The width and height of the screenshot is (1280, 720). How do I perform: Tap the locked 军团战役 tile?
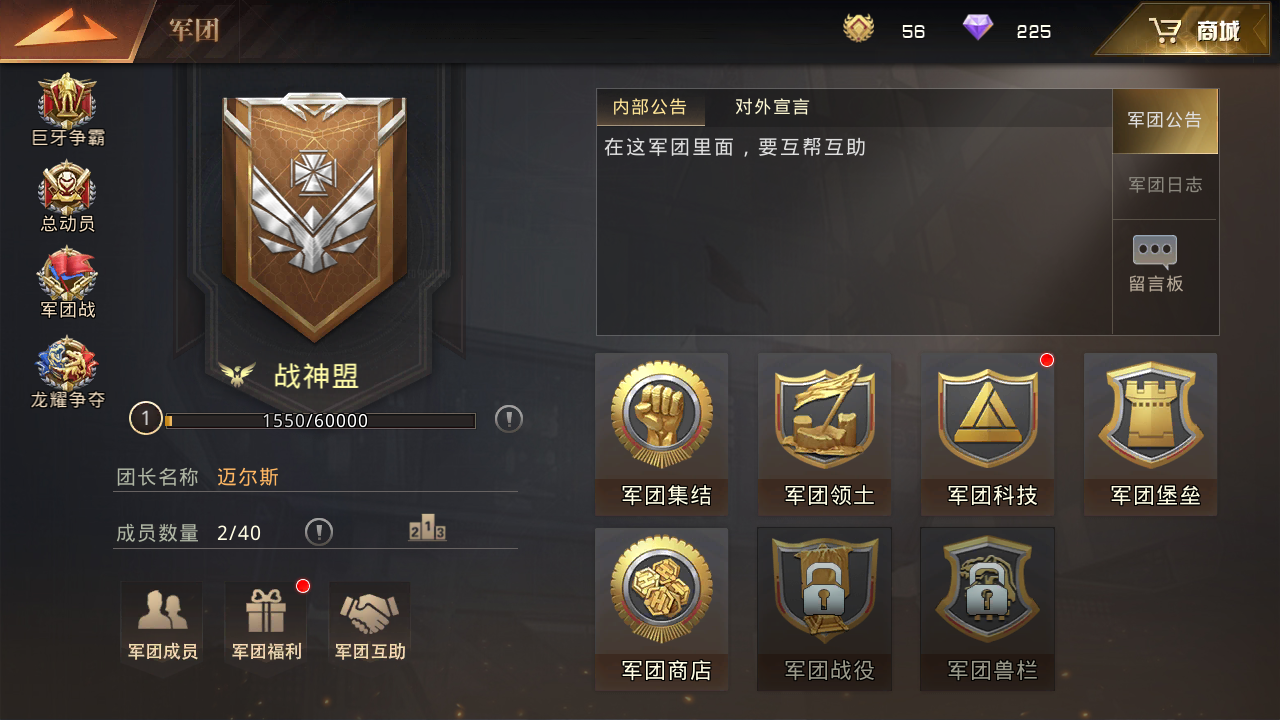click(x=825, y=609)
